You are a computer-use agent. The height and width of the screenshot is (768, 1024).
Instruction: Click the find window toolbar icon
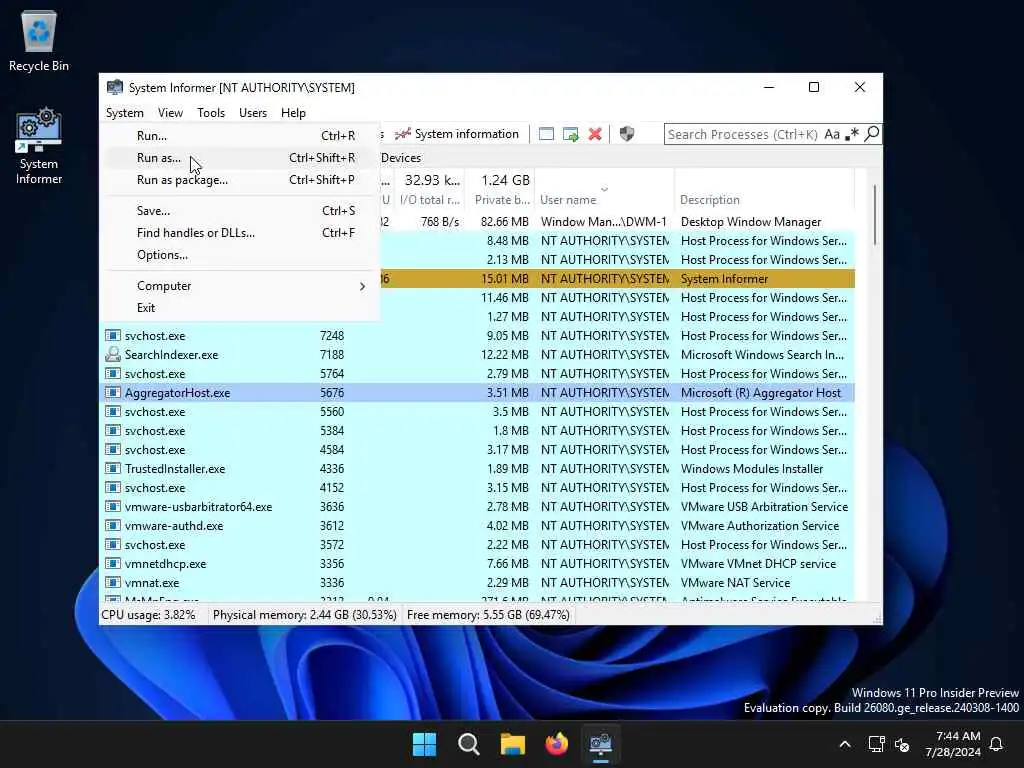point(547,134)
